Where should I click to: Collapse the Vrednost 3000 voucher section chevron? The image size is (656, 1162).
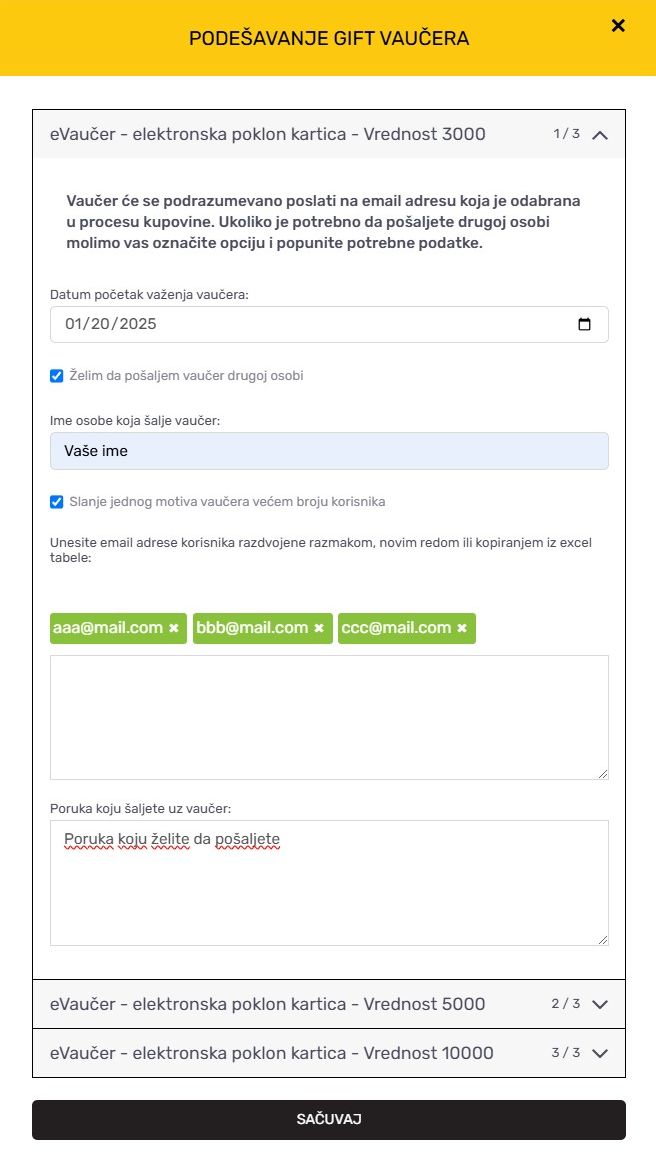[600, 135]
